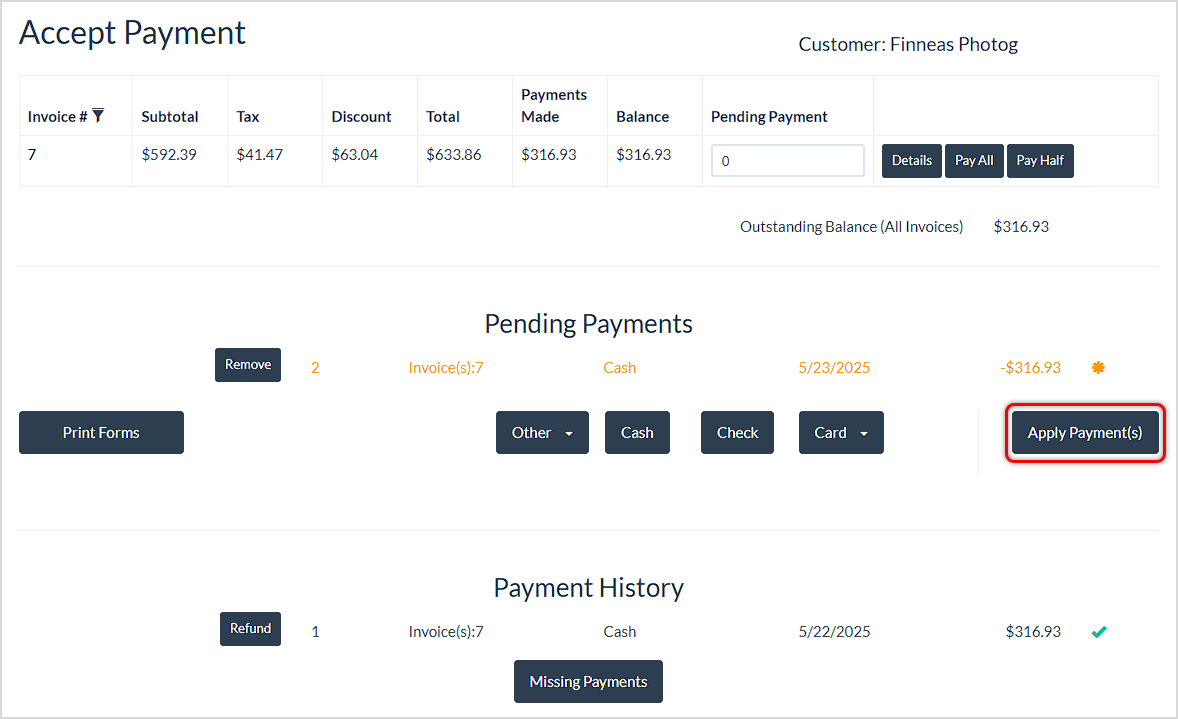
Task: Click the Outstanding Balance amount text
Action: point(1020,226)
